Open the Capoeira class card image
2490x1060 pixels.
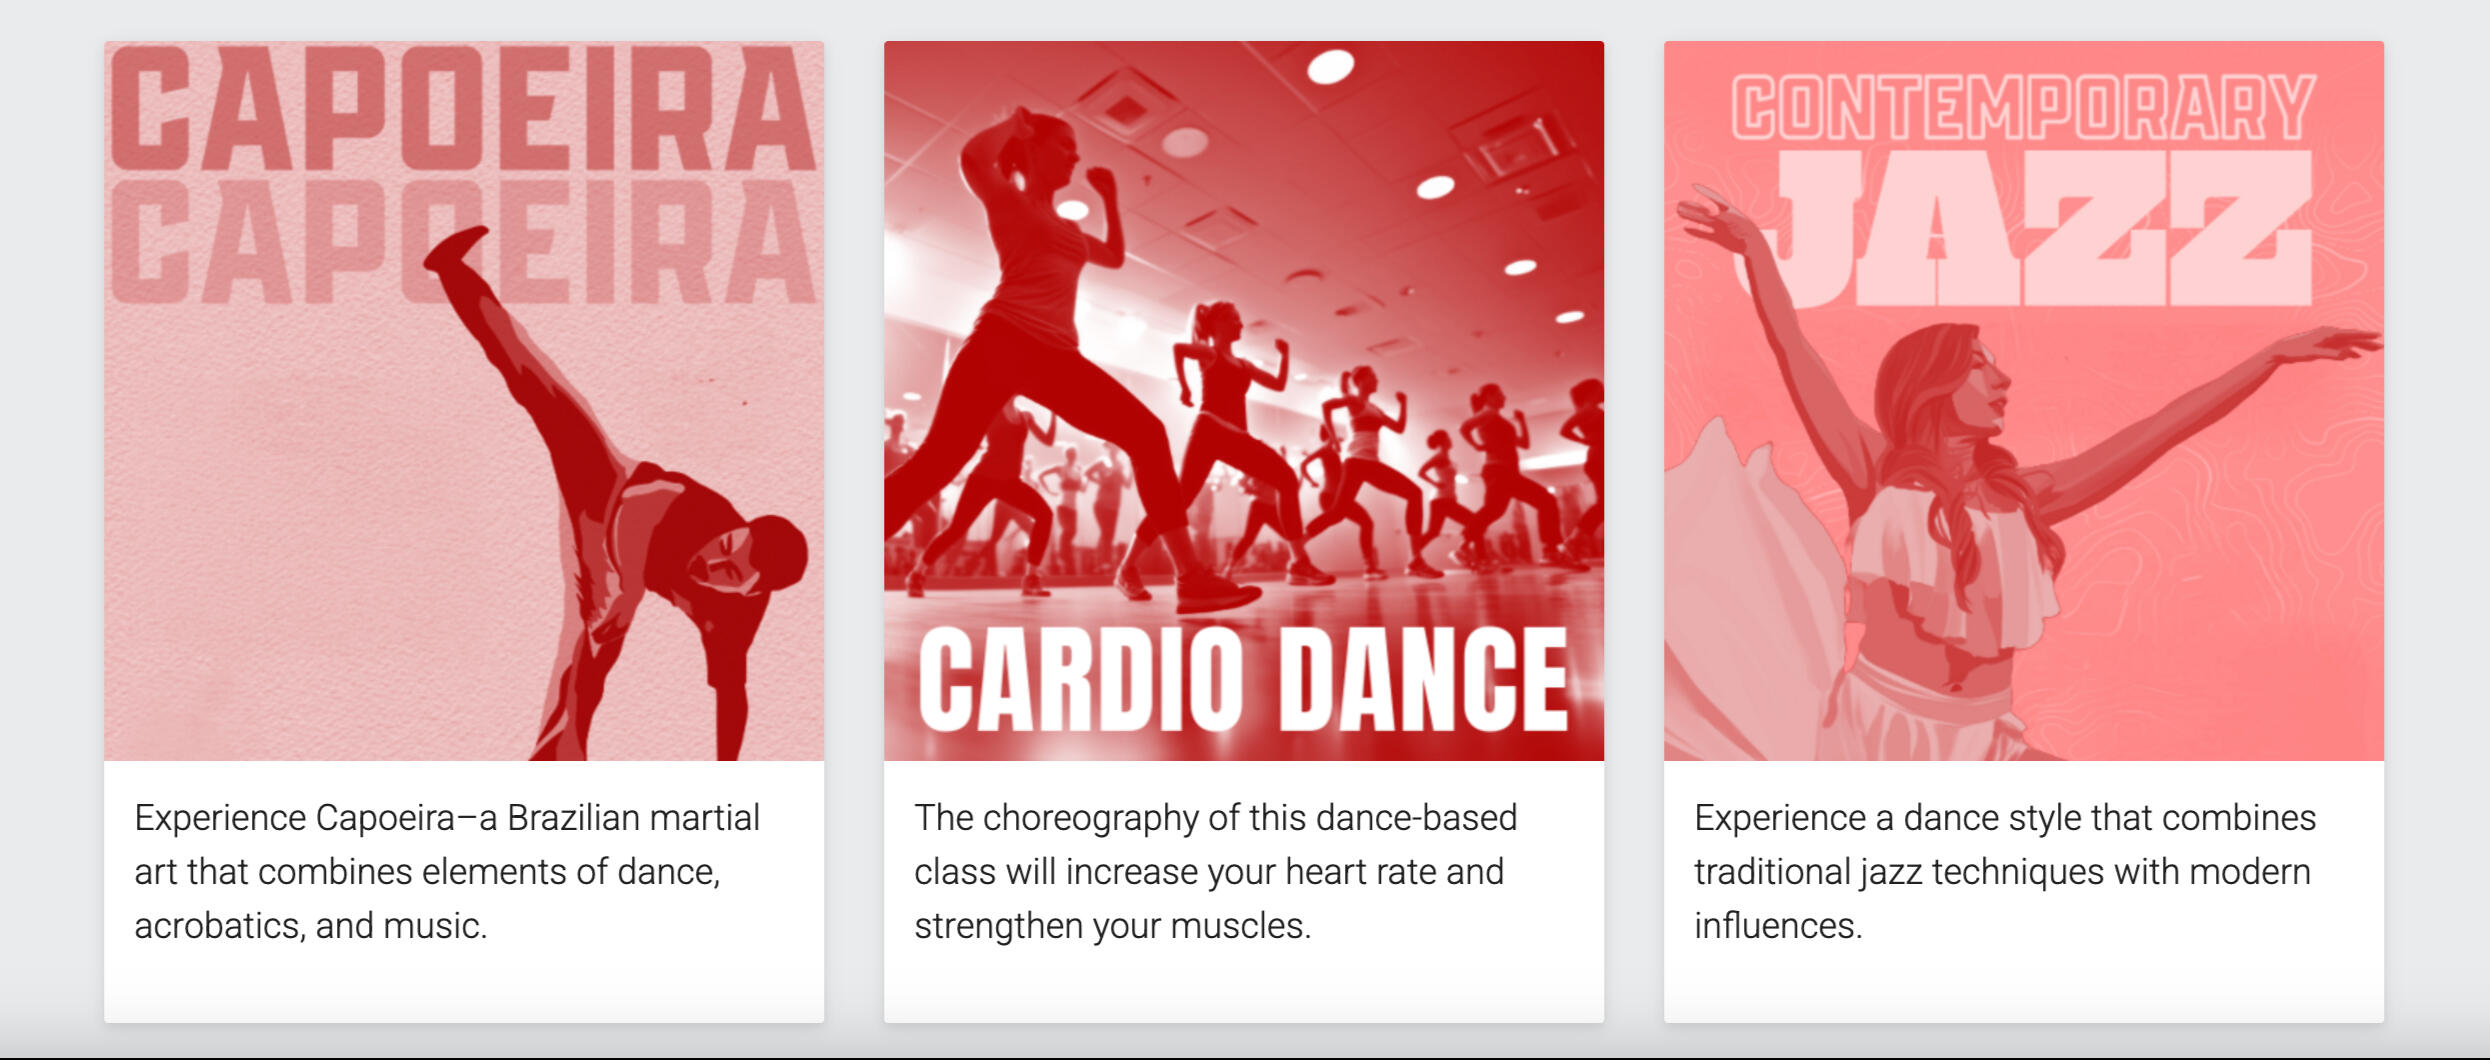pyautogui.click(x=464, y=401)
